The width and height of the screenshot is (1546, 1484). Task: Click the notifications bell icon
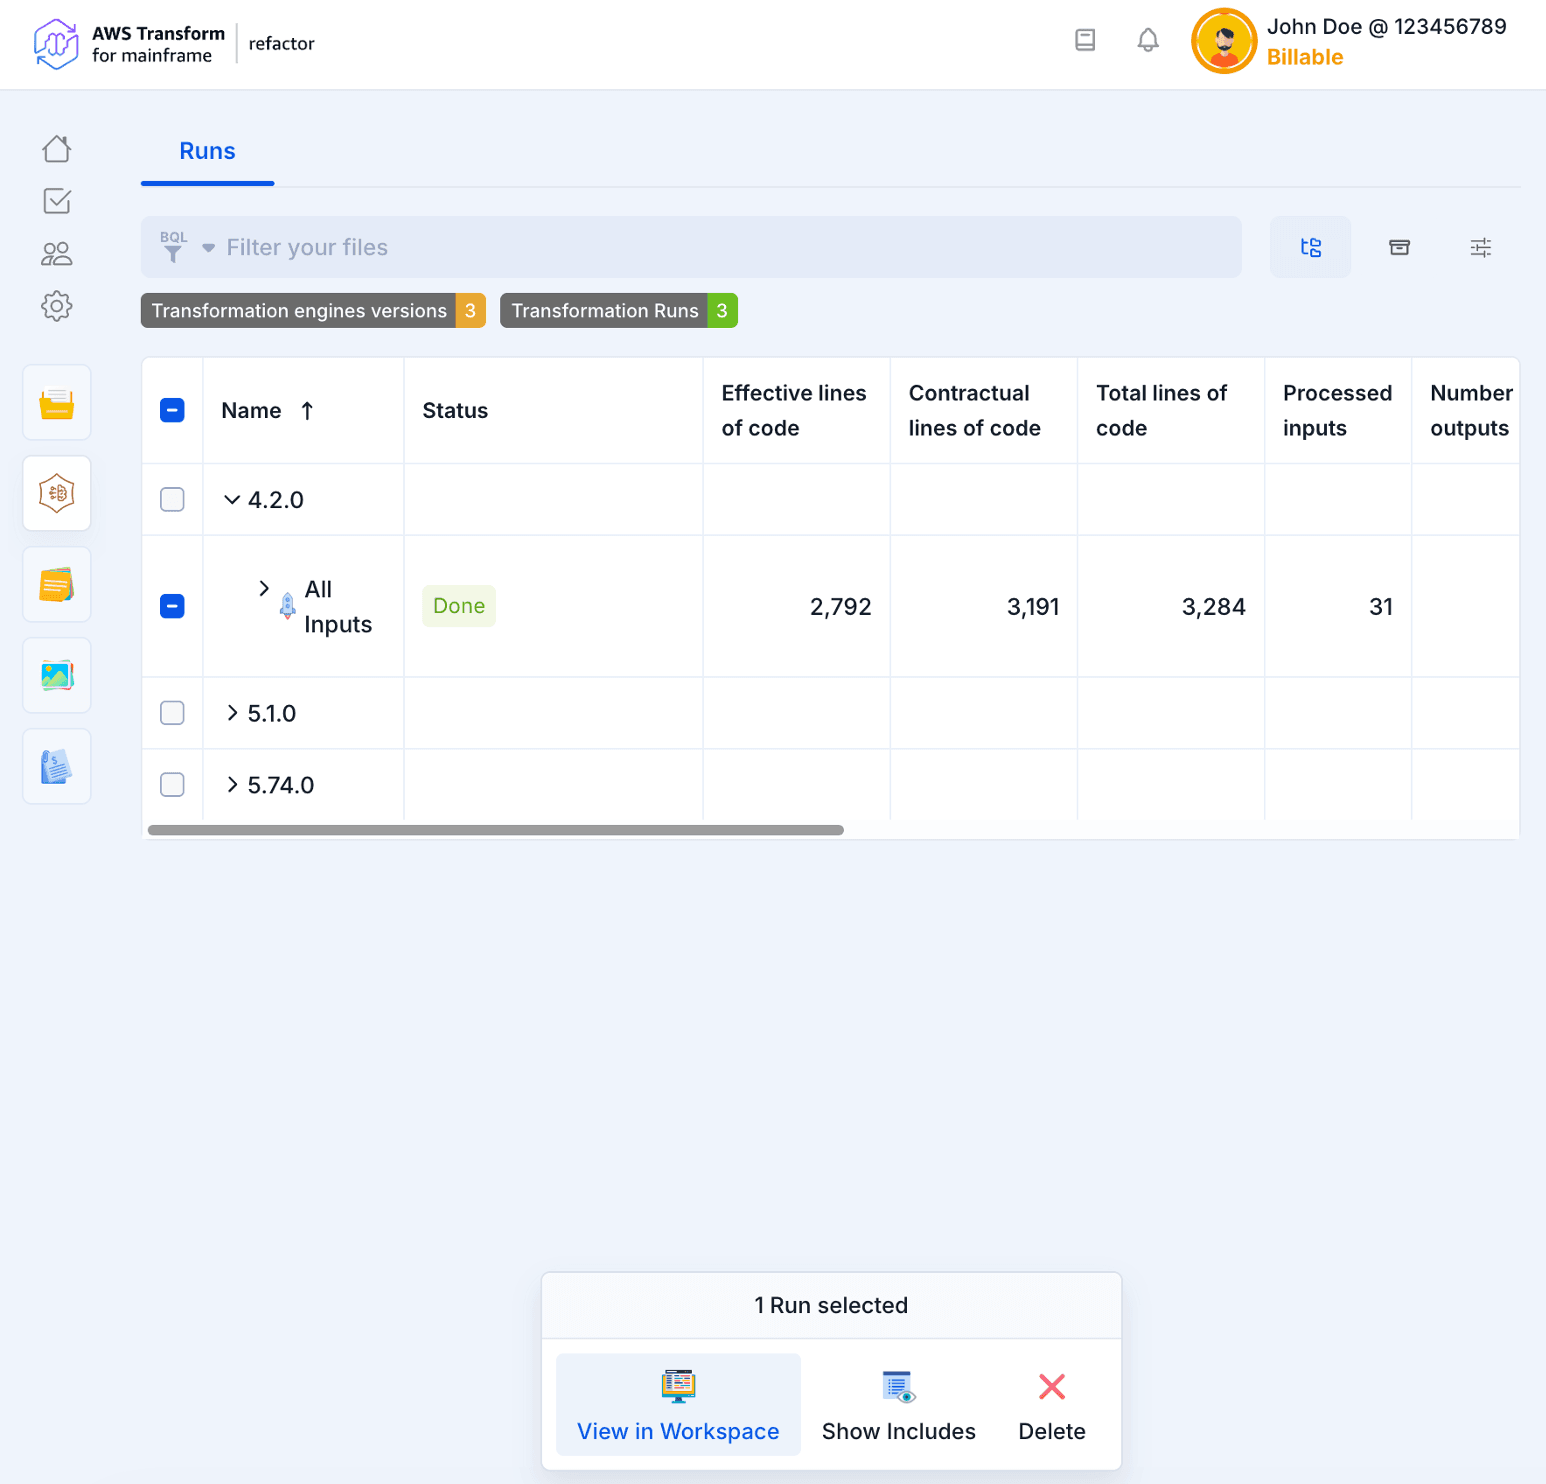point(1148,40)
